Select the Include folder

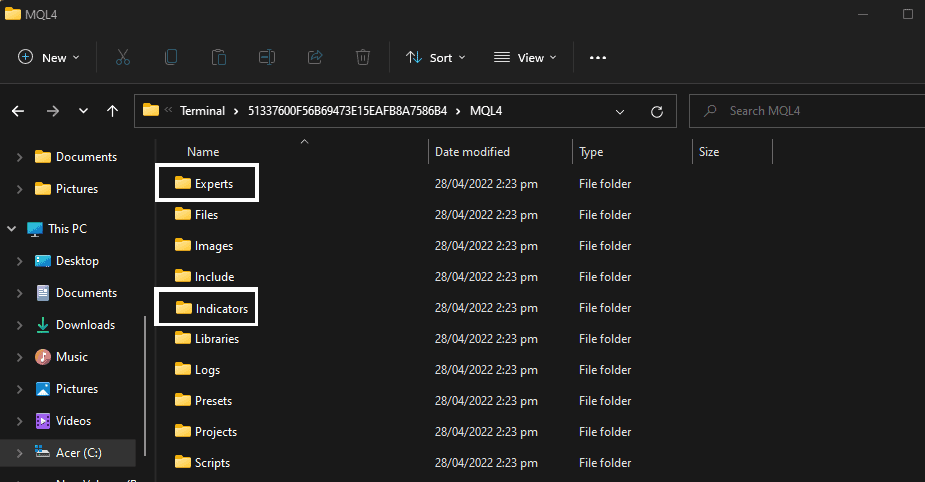[205, 277]
